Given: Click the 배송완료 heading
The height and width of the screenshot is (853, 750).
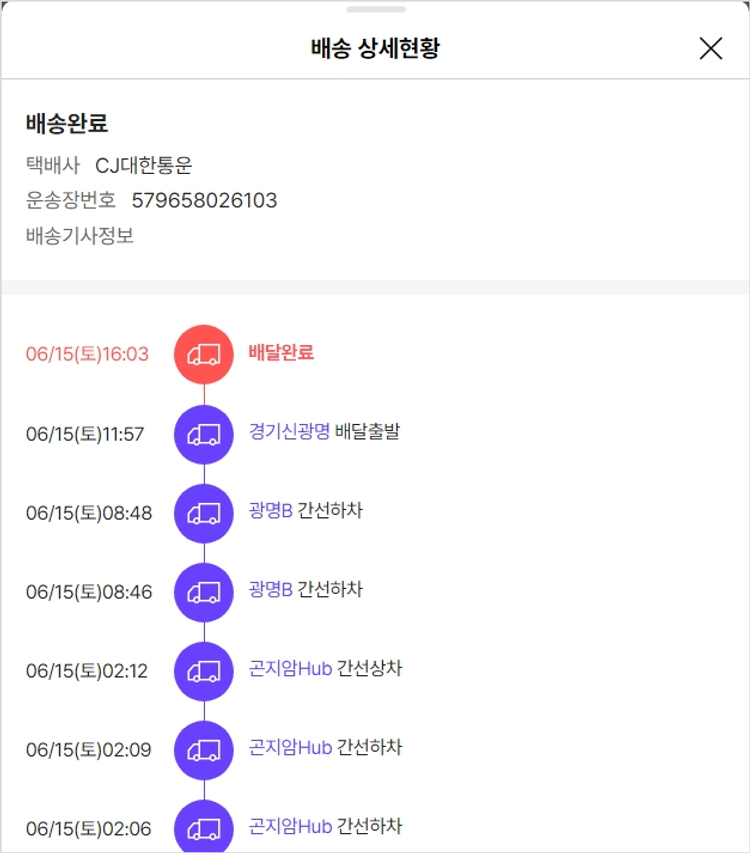Looking at the screenshot, I should (67, 124).
